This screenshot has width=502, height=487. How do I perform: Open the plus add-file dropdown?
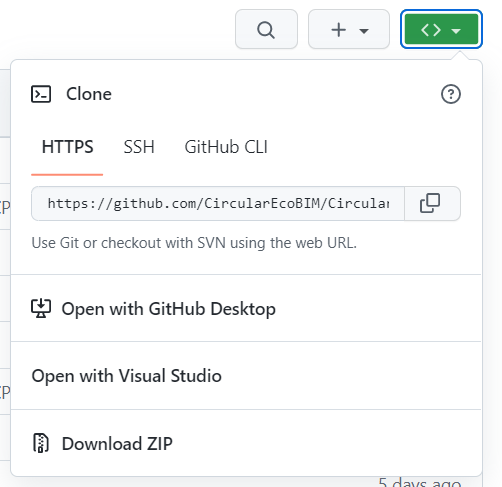pyautogui.click(x=349, y=29)
